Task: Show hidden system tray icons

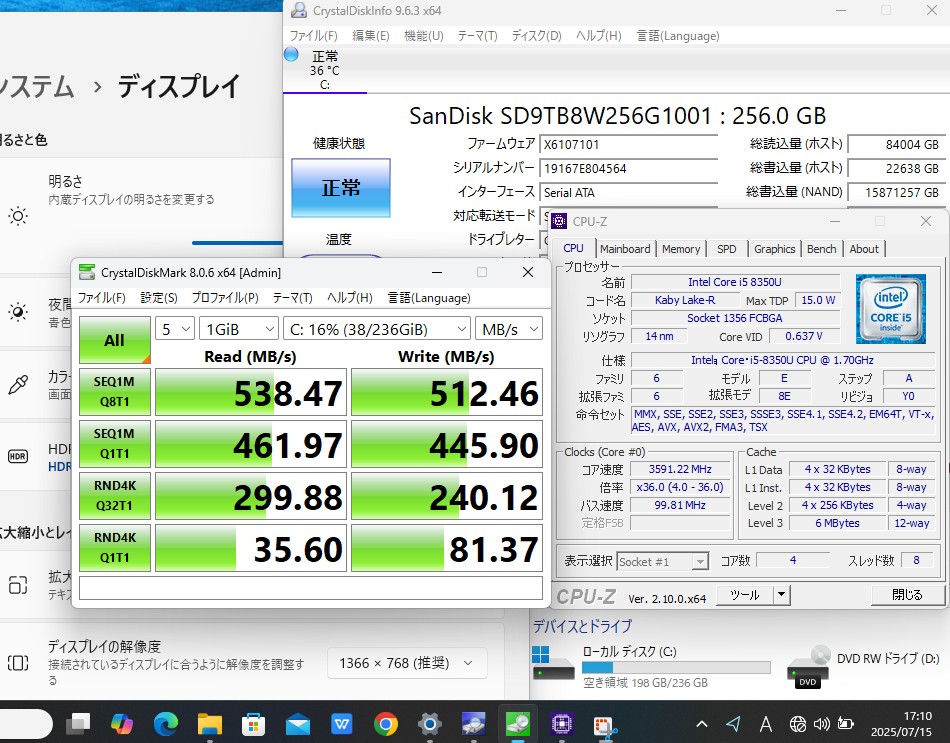Action: [x=702, y=724]
